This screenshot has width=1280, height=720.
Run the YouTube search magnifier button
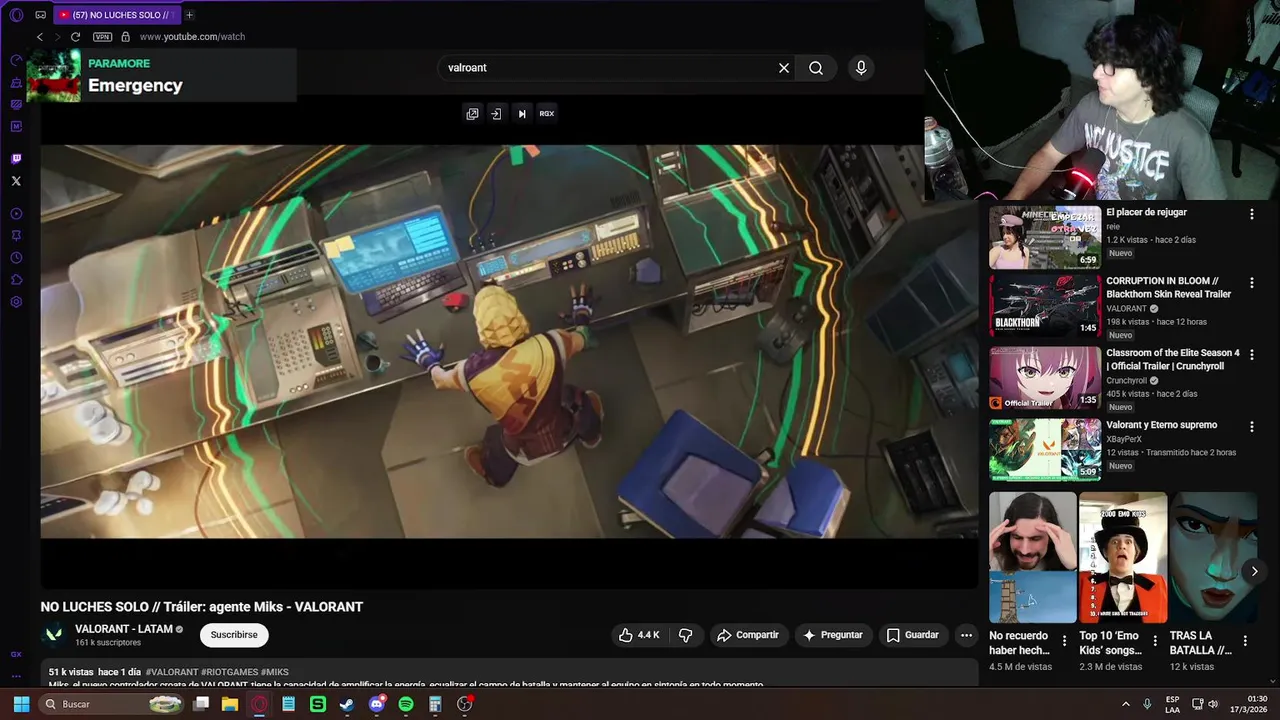(816, 68)
